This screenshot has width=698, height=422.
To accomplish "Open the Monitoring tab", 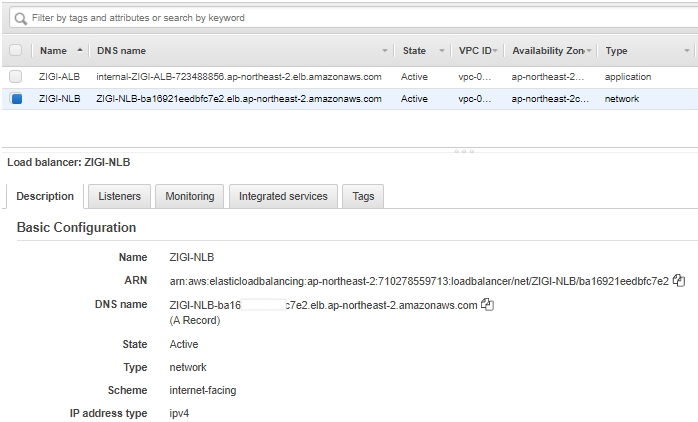I will click(190, 196).
